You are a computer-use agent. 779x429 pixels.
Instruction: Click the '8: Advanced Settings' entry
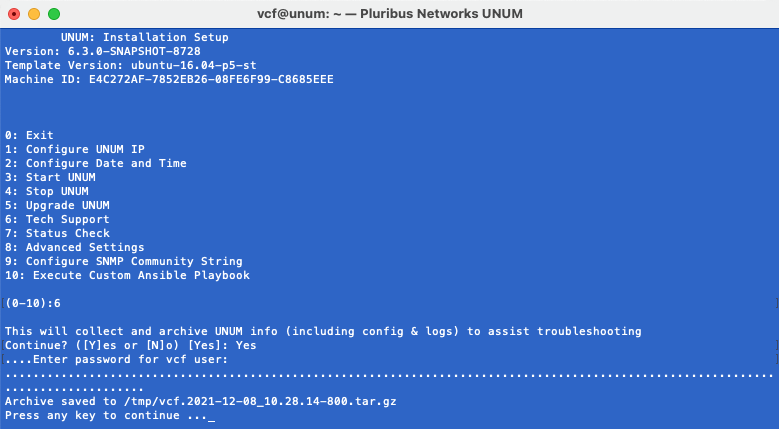(75, 247)
